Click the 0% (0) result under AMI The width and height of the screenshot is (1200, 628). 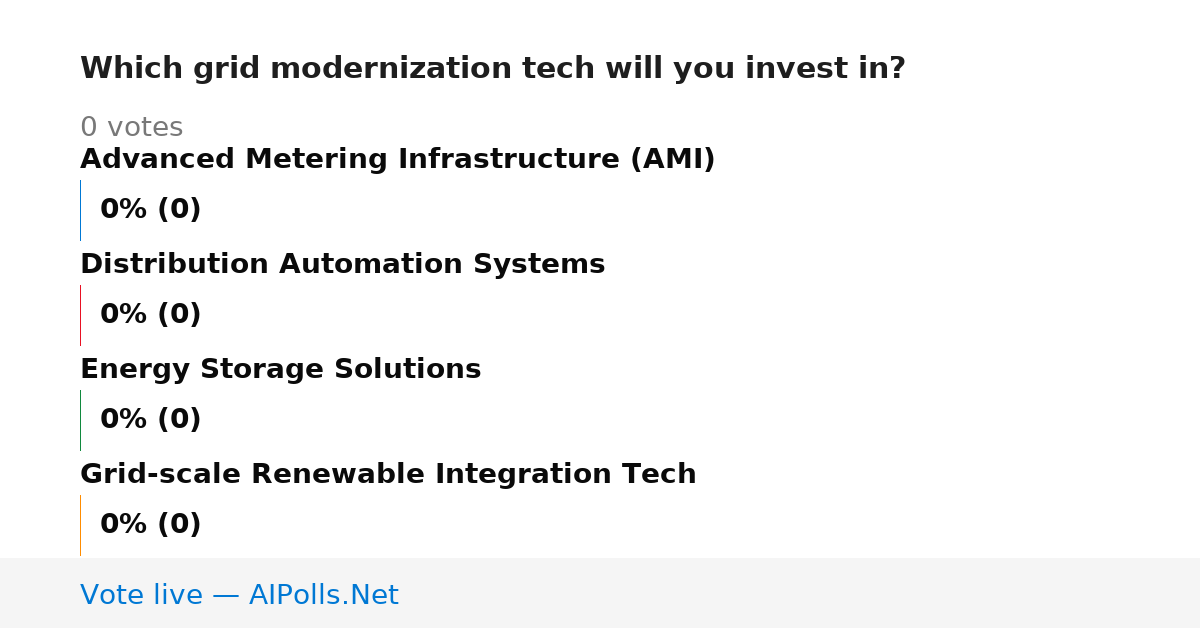pos(150,210)
